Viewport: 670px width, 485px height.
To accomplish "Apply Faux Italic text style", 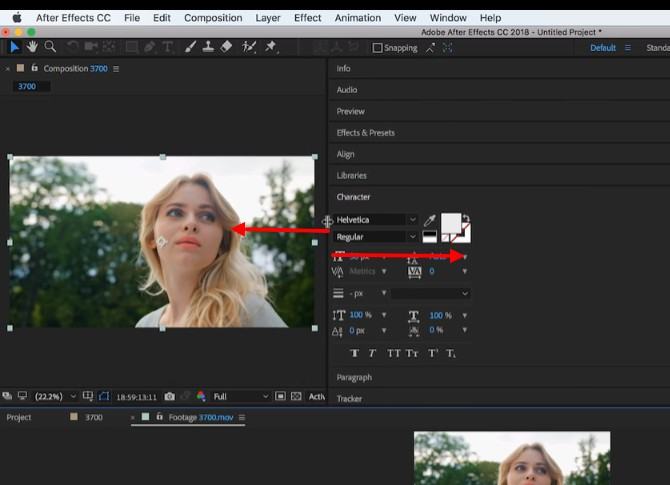I will click(x=372, y=353).
